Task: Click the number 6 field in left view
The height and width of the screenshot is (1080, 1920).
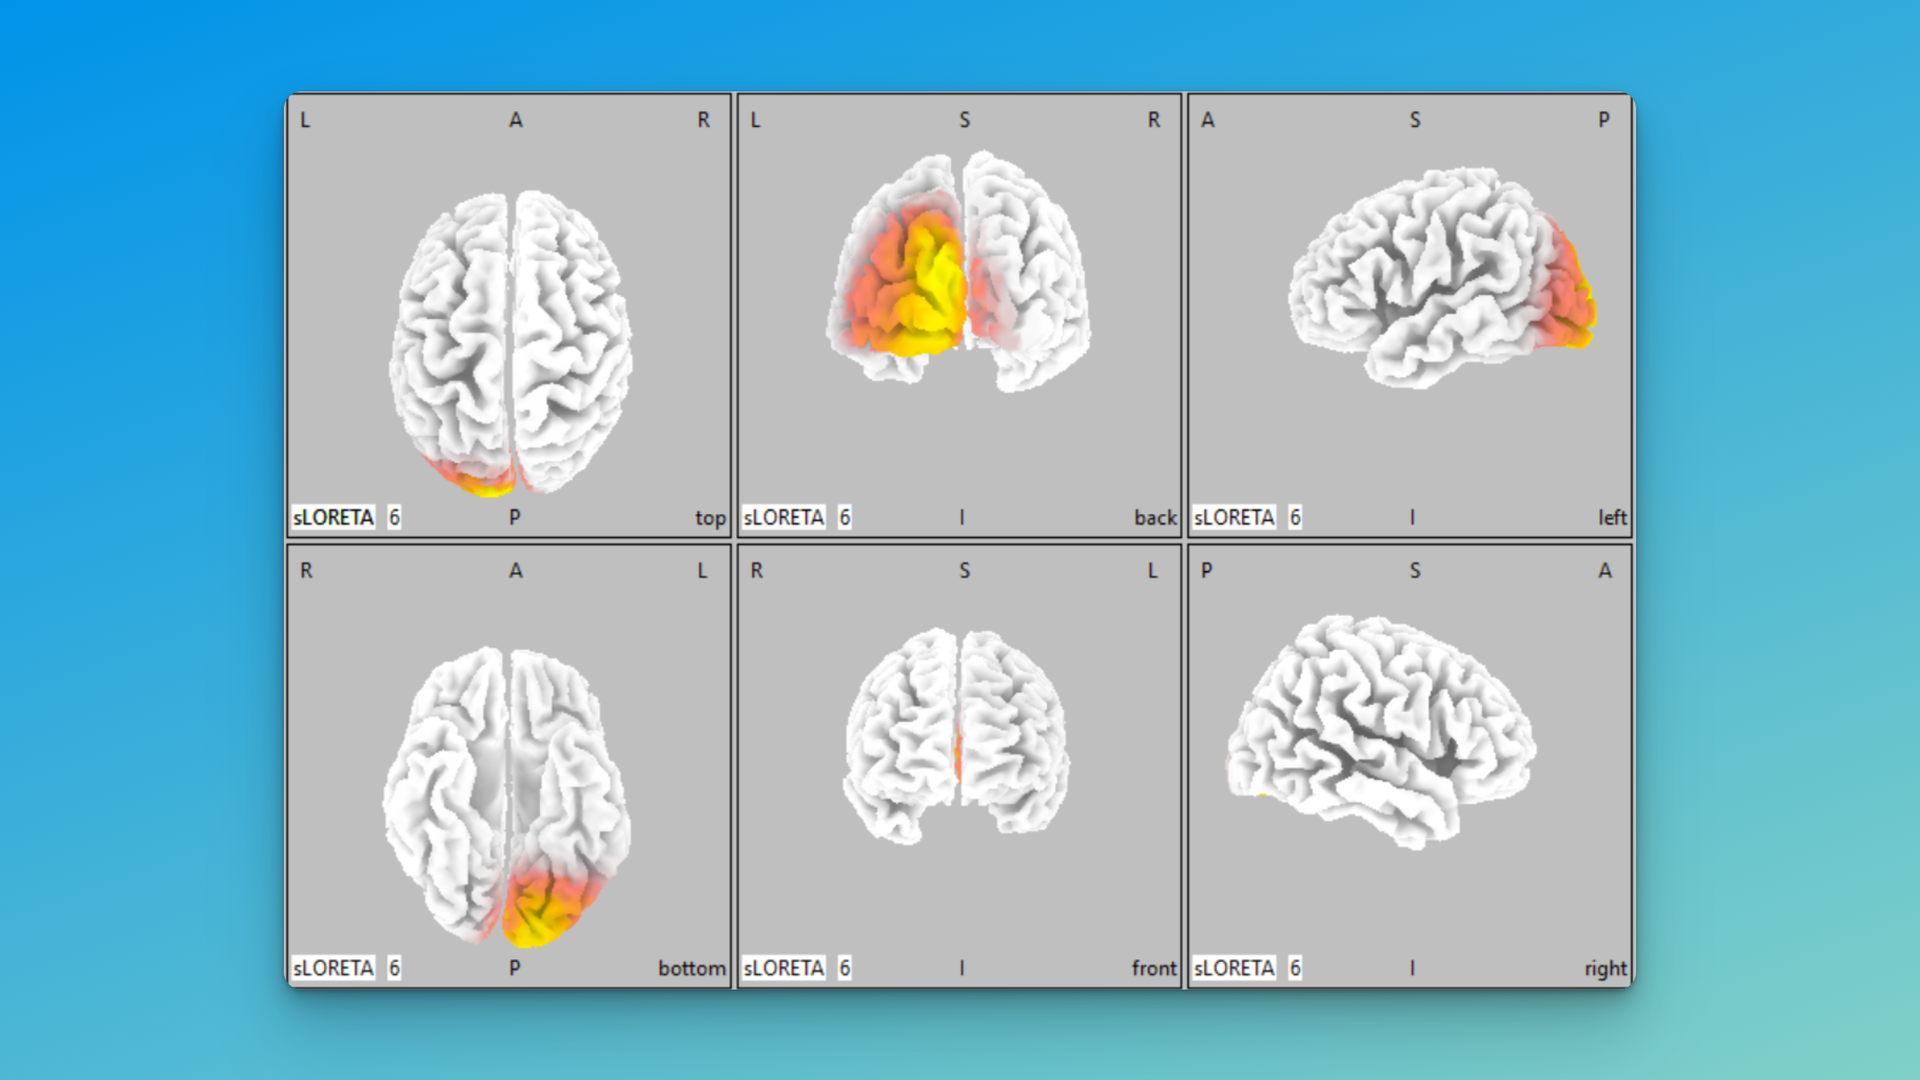Action: click(1295, 517)
